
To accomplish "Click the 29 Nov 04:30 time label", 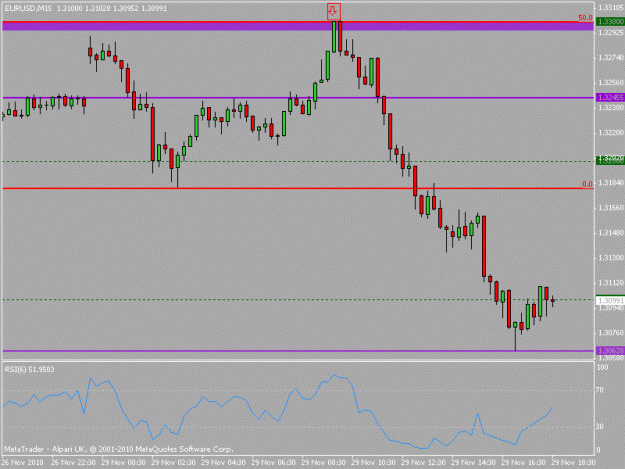I will (224, 463).
